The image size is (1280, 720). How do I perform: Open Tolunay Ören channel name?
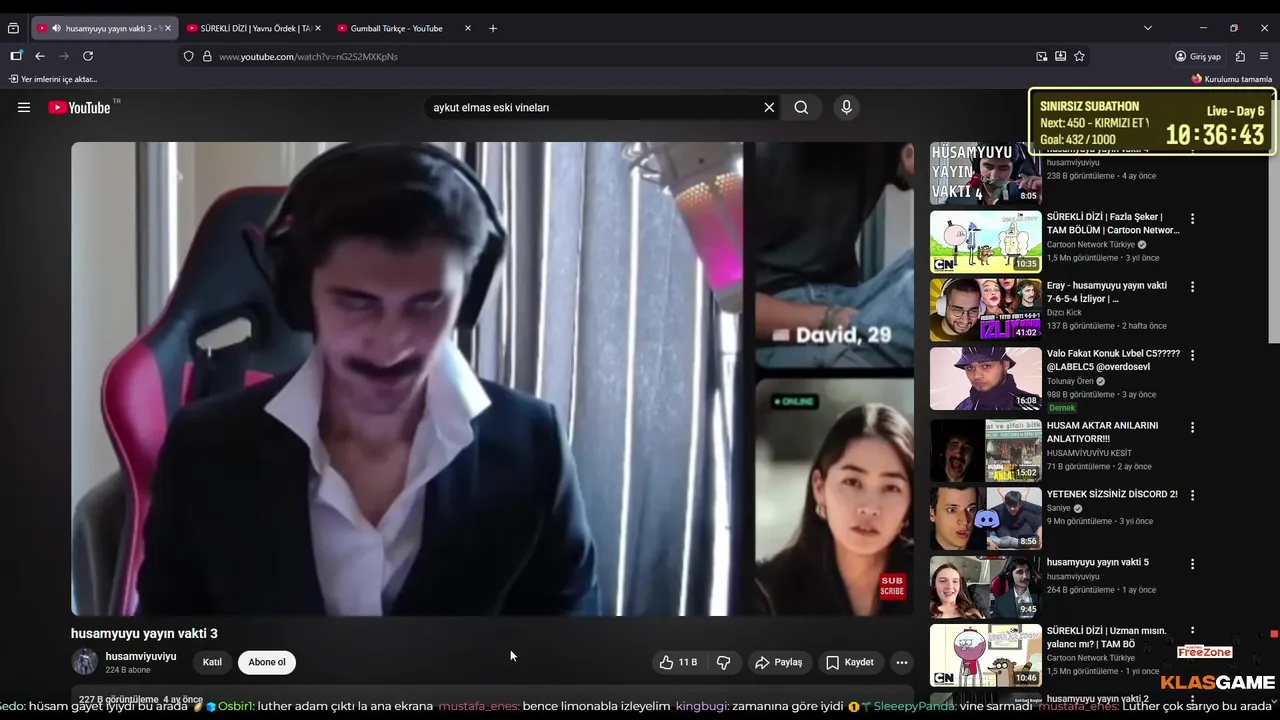click(1071, 381)
